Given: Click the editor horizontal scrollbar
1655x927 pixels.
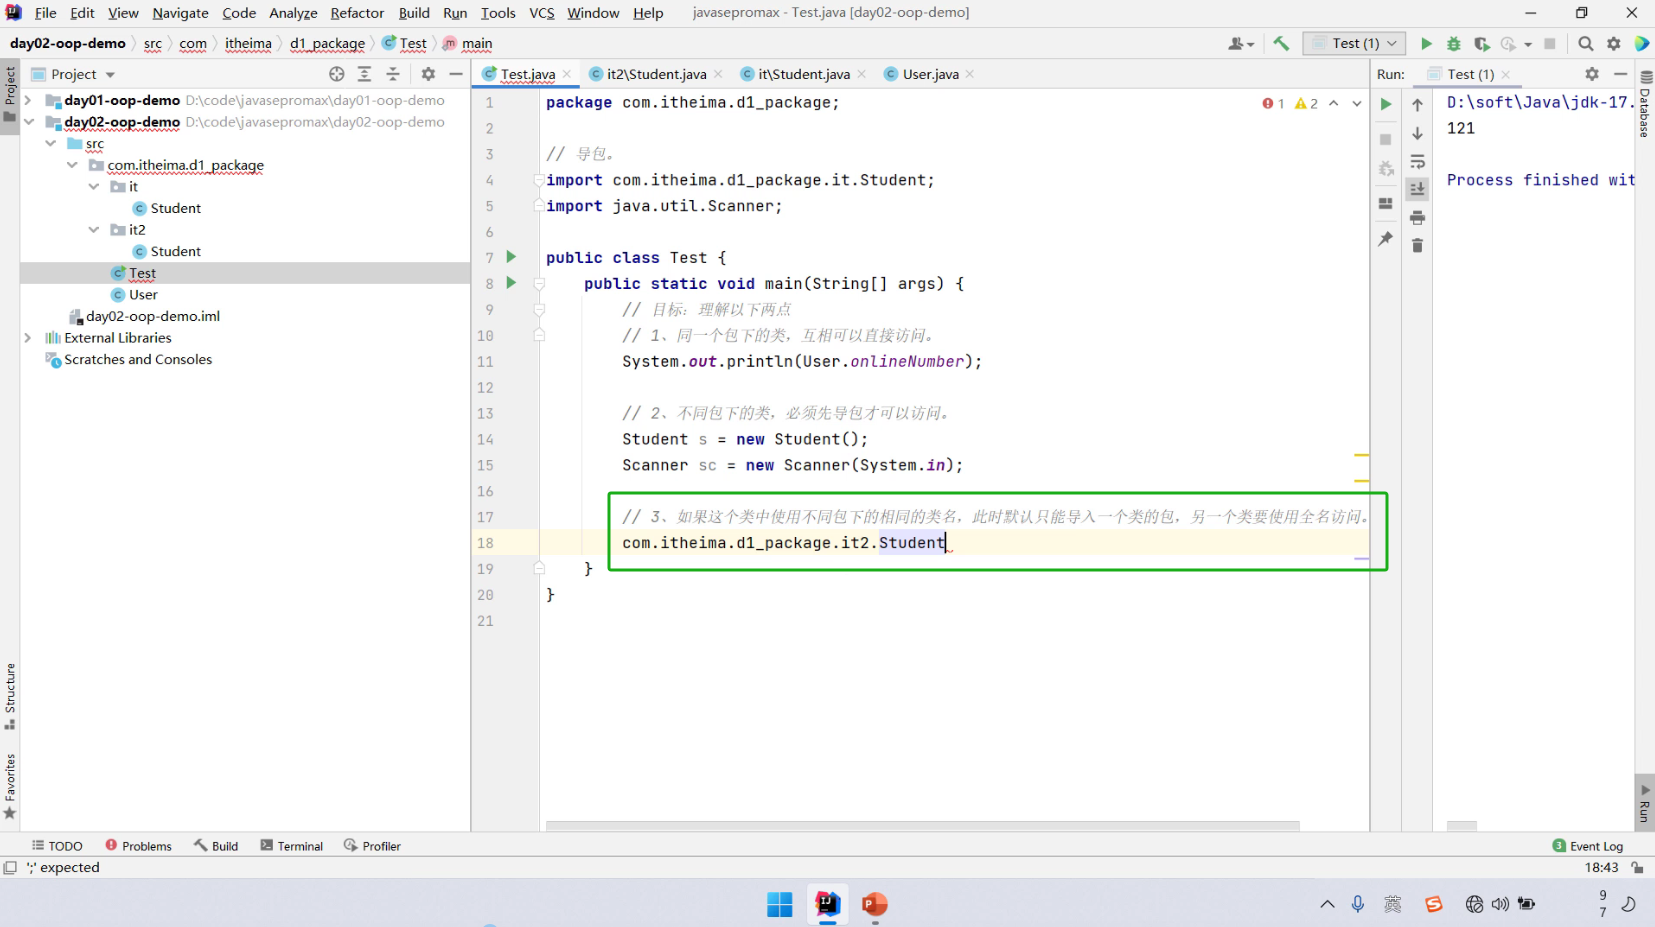Looking at the screenshot, I should click(922, 826).
